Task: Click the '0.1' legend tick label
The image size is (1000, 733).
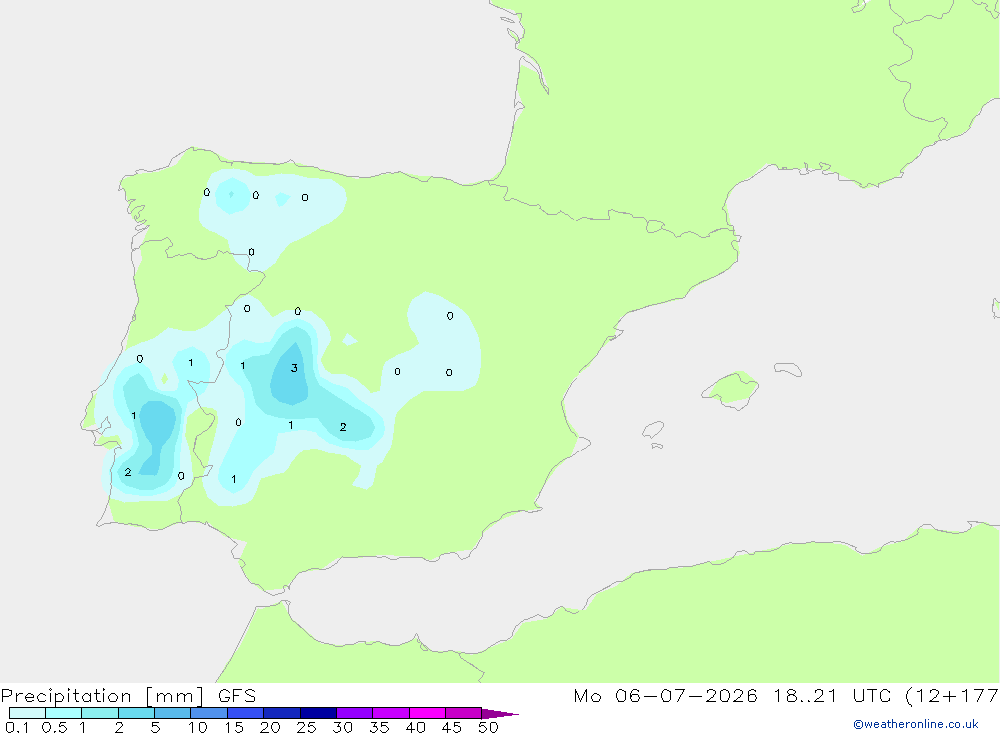Action: [17, 727]
